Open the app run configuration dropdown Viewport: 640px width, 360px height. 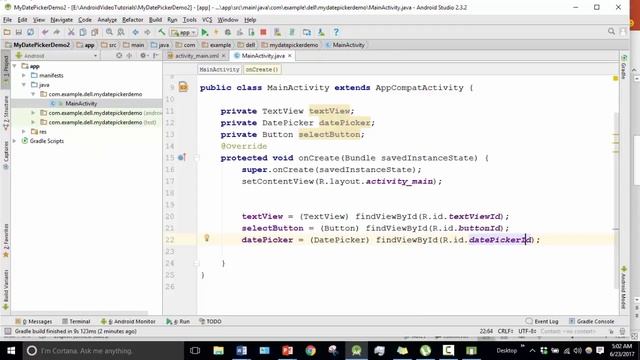(184, 32)
